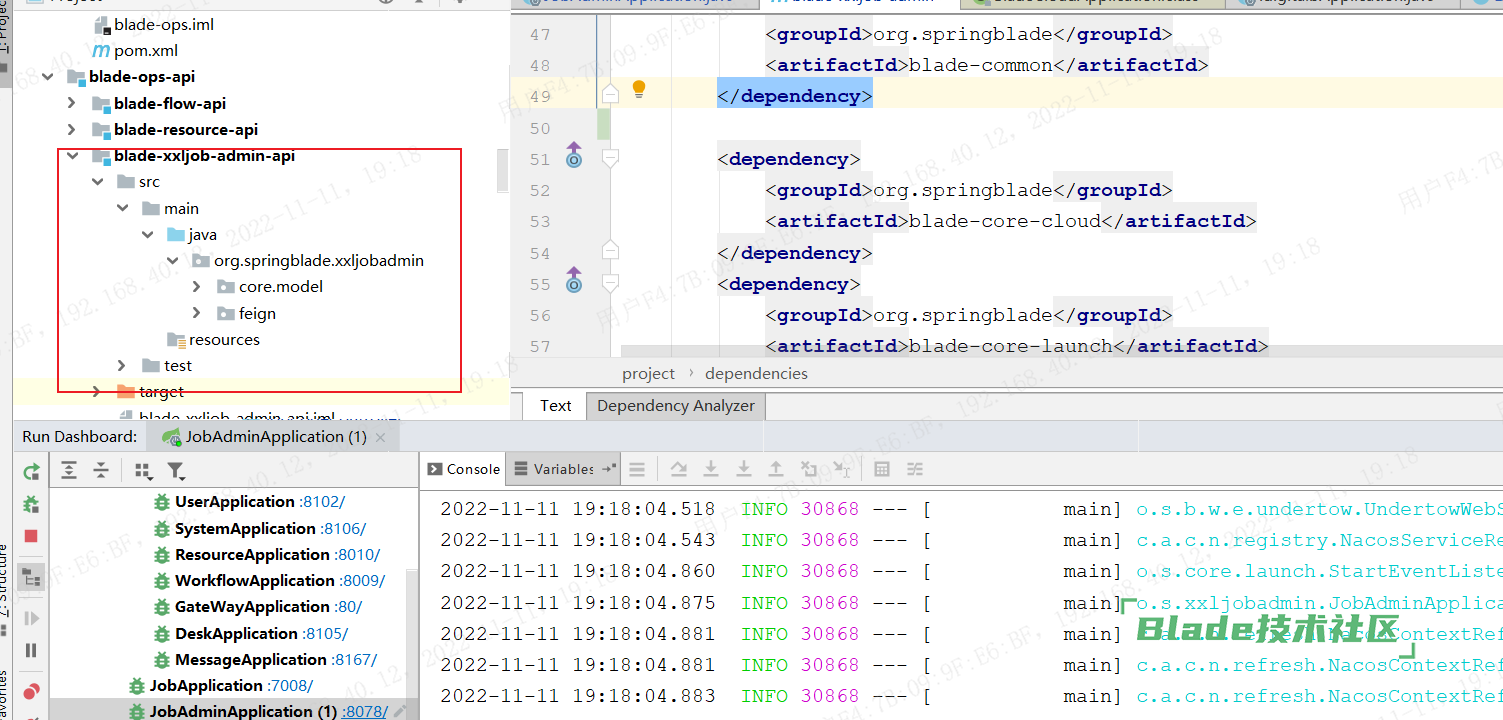Screen dimensions: 1503x720
Task: Open the Filter funnel dropdown in dashboard
Action: (176, 471)
